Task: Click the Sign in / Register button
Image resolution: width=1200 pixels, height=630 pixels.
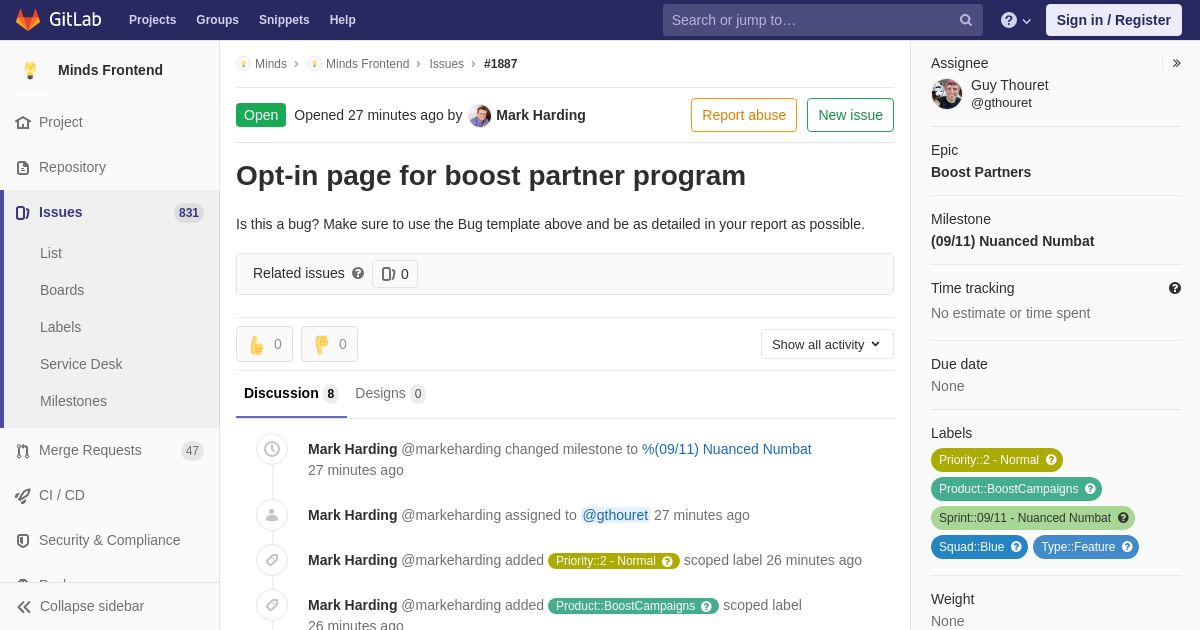Action: (1114, 20)
